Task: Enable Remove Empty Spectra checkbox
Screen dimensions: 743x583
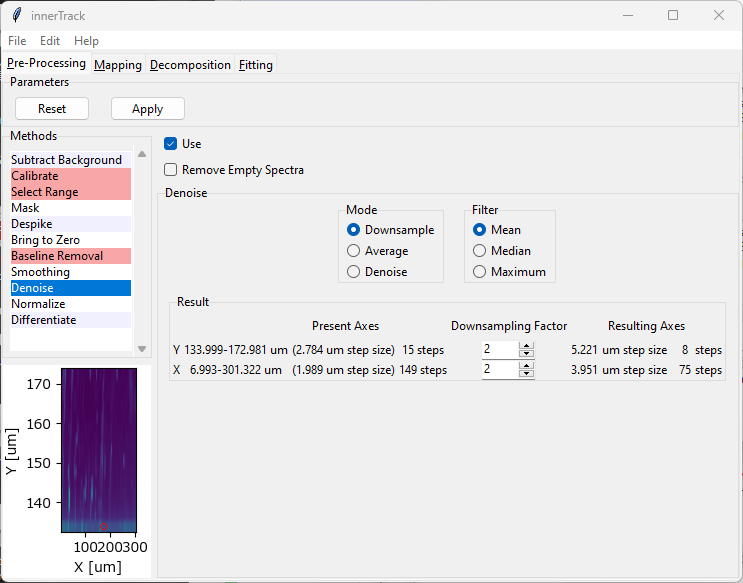Action: click(171, 170)
